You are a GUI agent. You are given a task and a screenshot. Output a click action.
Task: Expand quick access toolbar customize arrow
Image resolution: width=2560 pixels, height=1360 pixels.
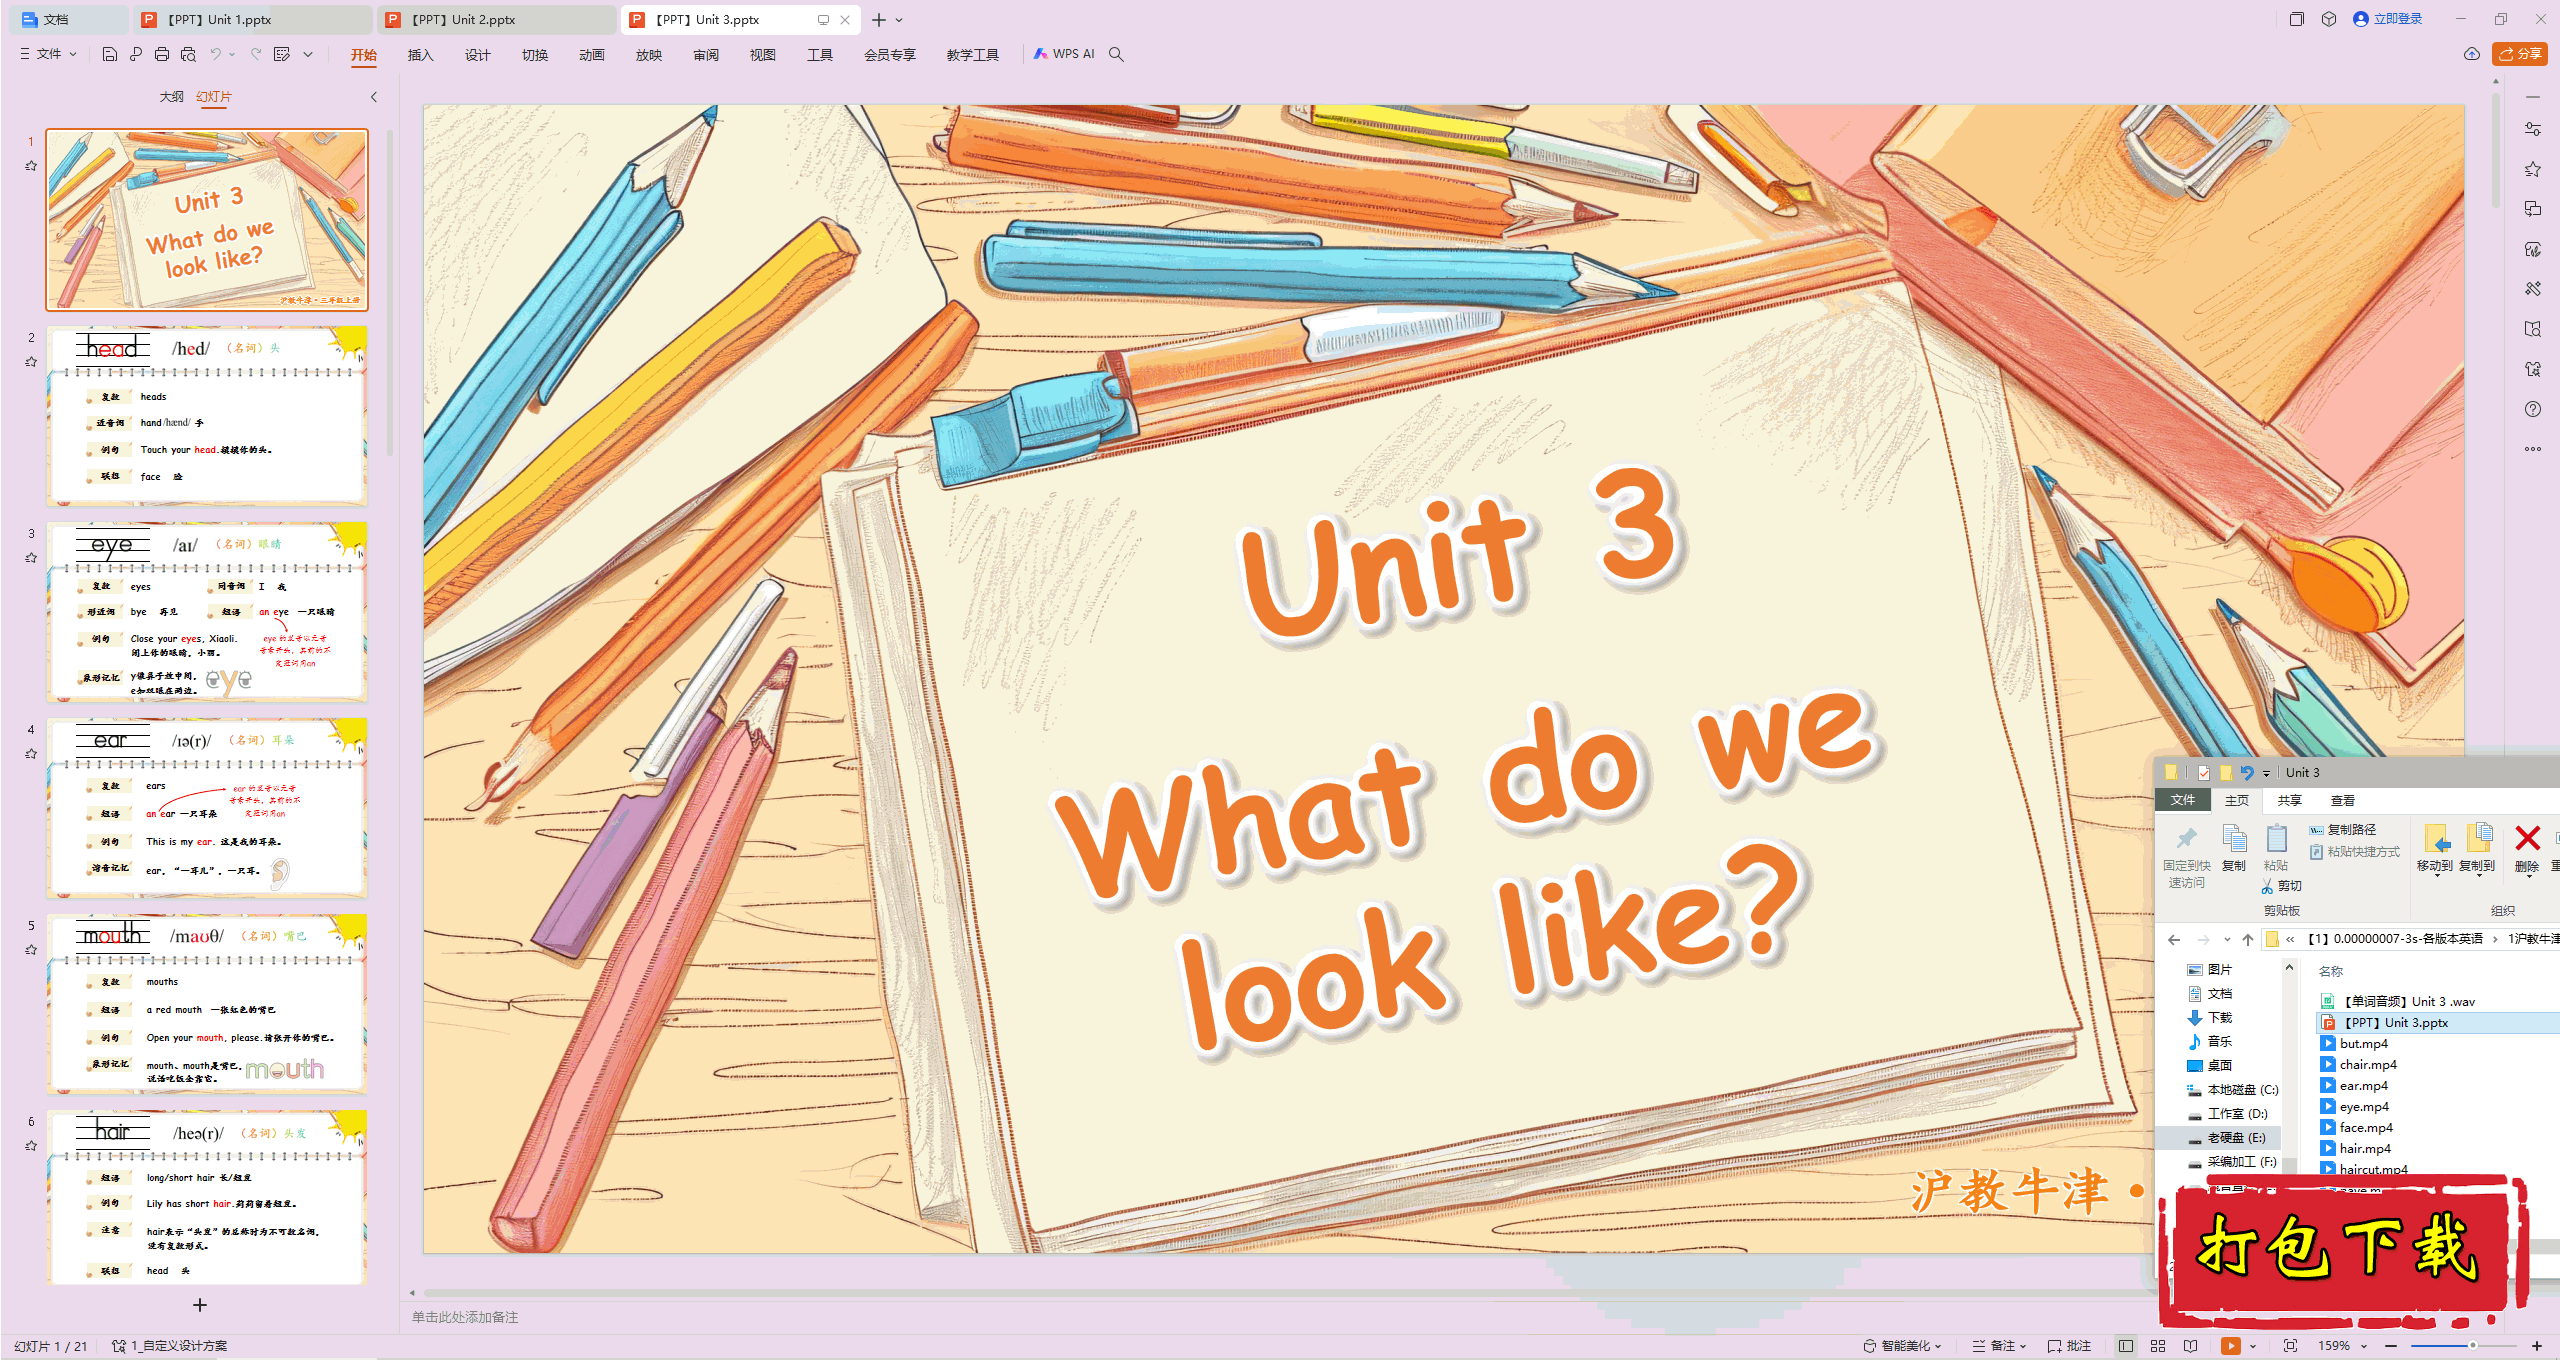click(x=308, y=54)
